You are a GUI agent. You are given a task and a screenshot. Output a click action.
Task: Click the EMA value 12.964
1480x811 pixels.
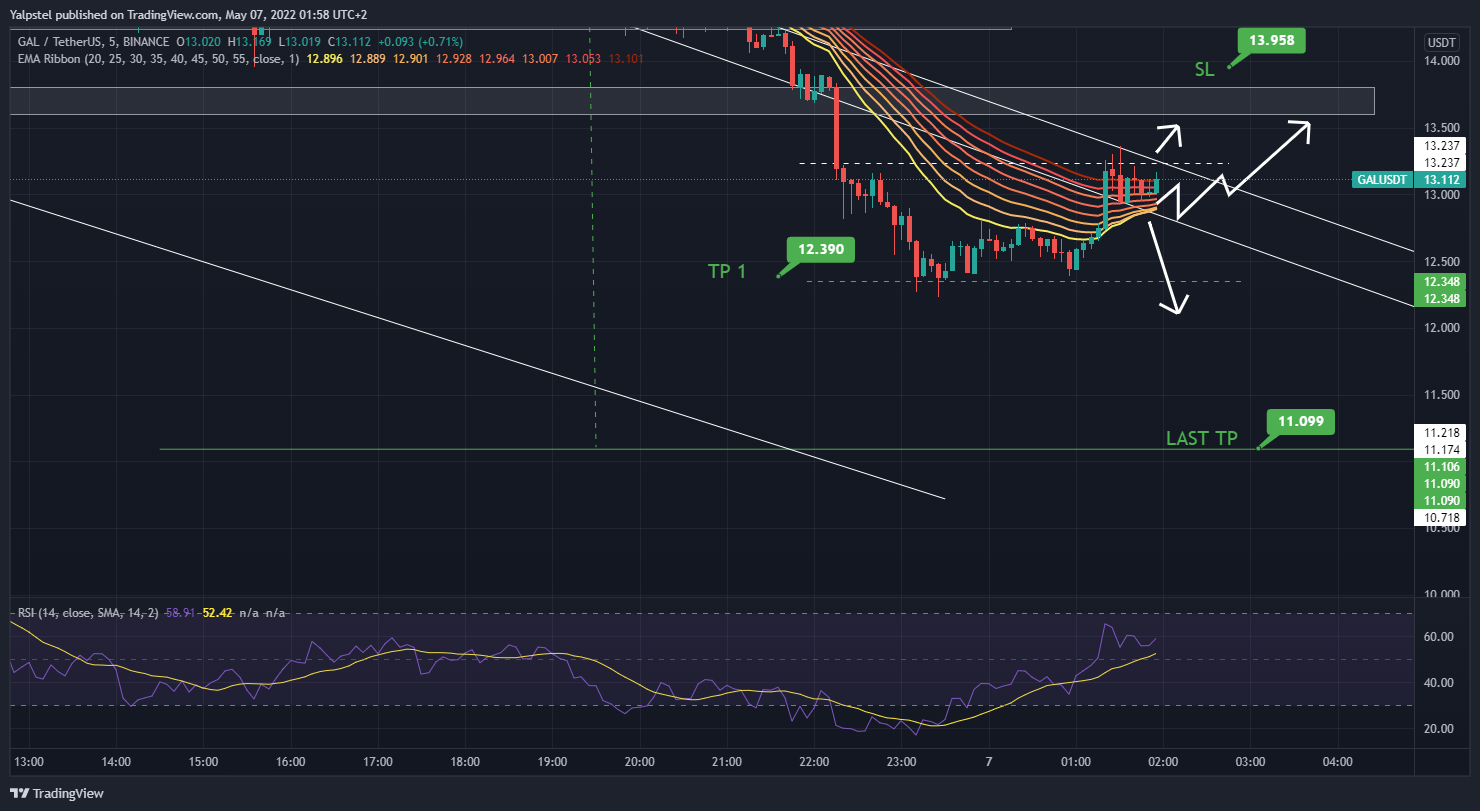pos(496,59)
